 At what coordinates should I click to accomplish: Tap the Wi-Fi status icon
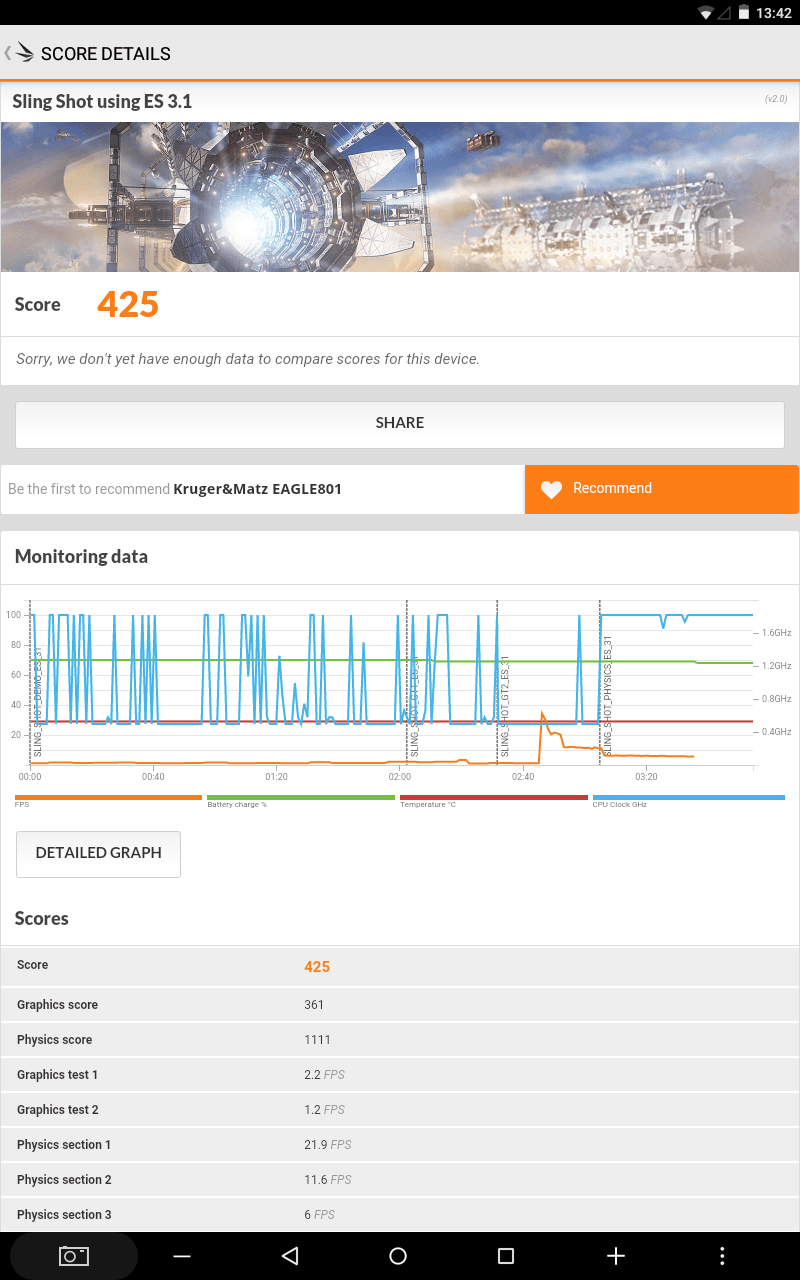(x=706, y=13)
